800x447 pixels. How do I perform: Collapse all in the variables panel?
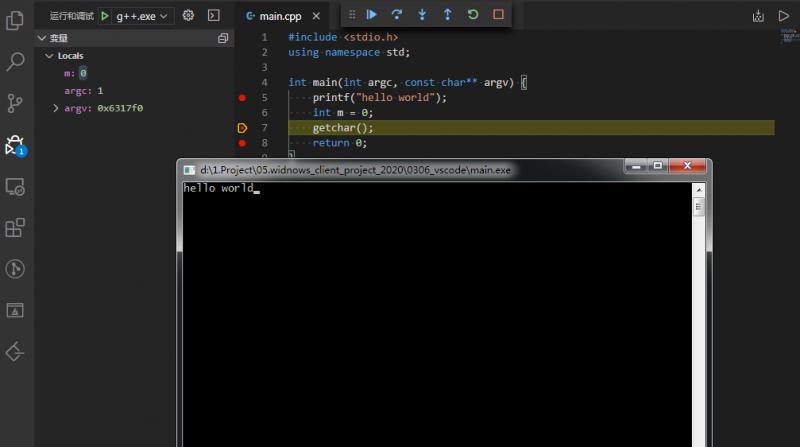[223, 38]
